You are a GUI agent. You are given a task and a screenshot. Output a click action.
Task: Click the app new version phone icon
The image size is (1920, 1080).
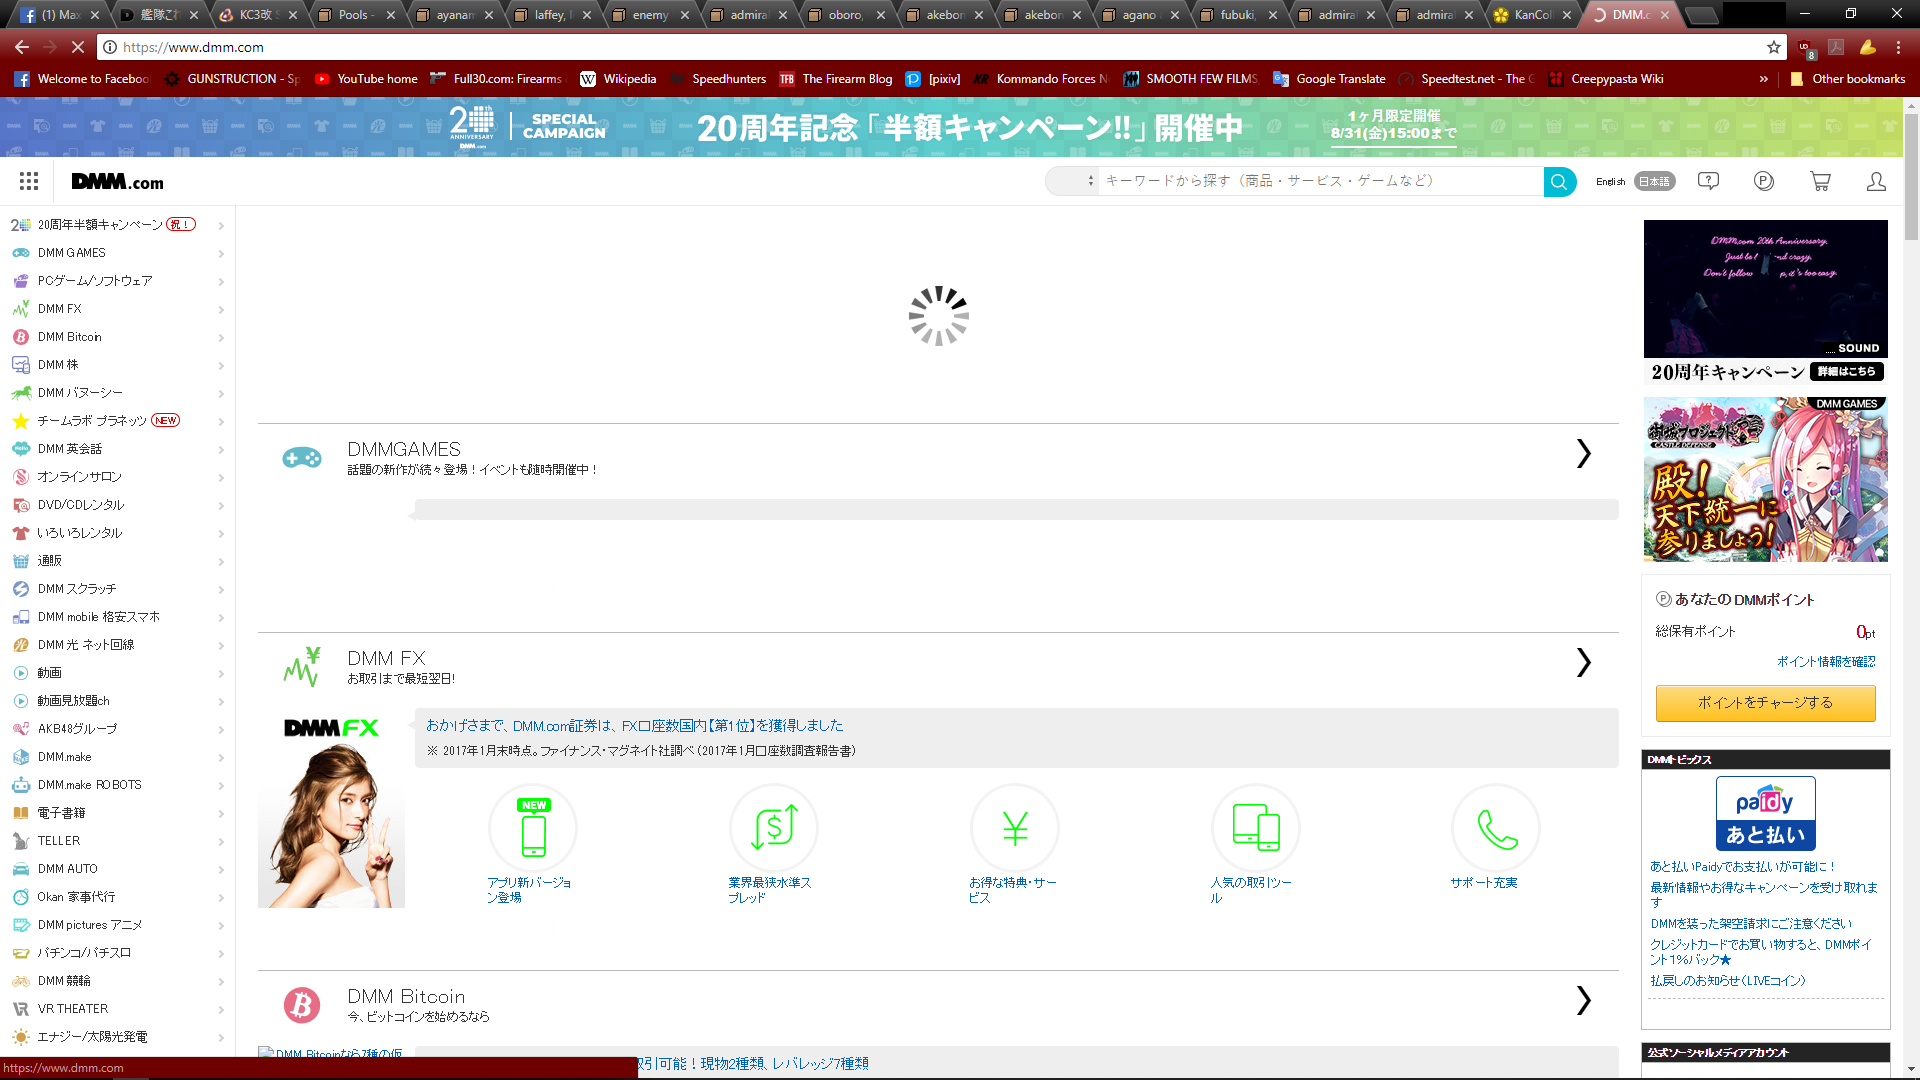click(x=533, y=828)
